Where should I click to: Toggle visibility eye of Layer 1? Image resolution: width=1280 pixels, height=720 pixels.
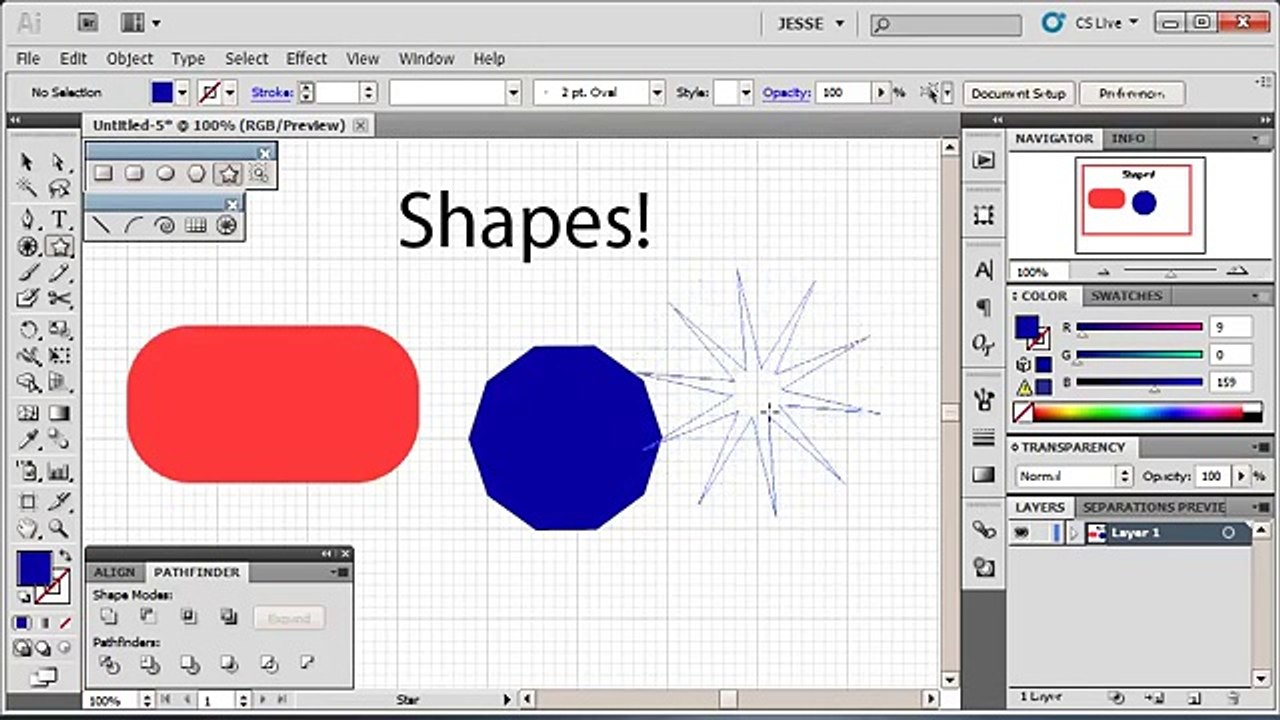1021,533
